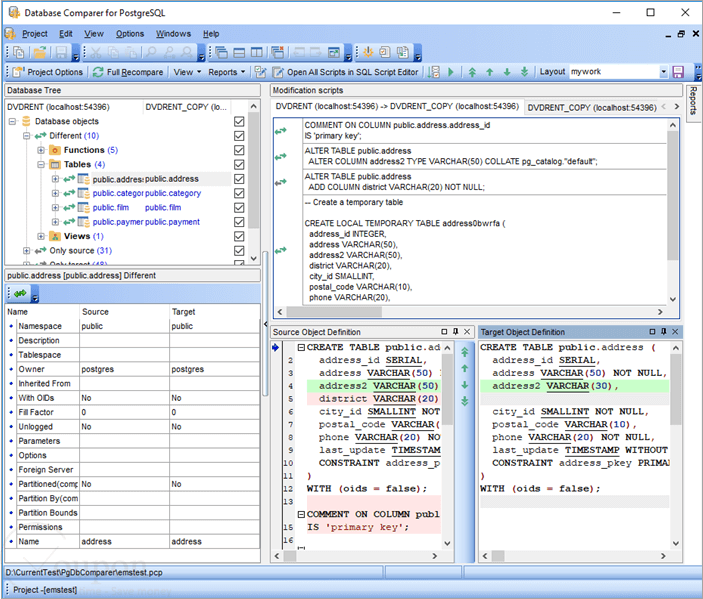Screen dimensions: 703x599
Task: Expand the public.category table node
Action: click(55, 193)
